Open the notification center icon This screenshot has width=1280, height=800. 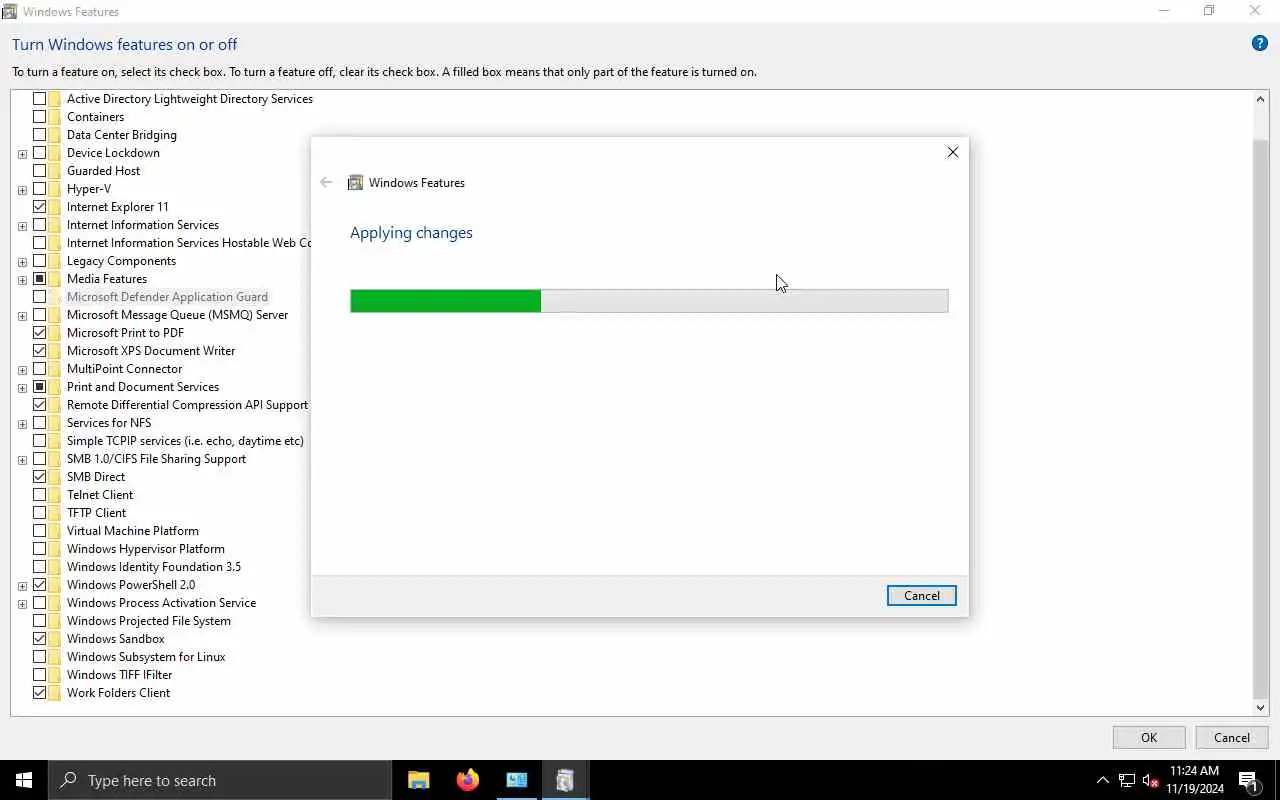[x=1248, y=780]
